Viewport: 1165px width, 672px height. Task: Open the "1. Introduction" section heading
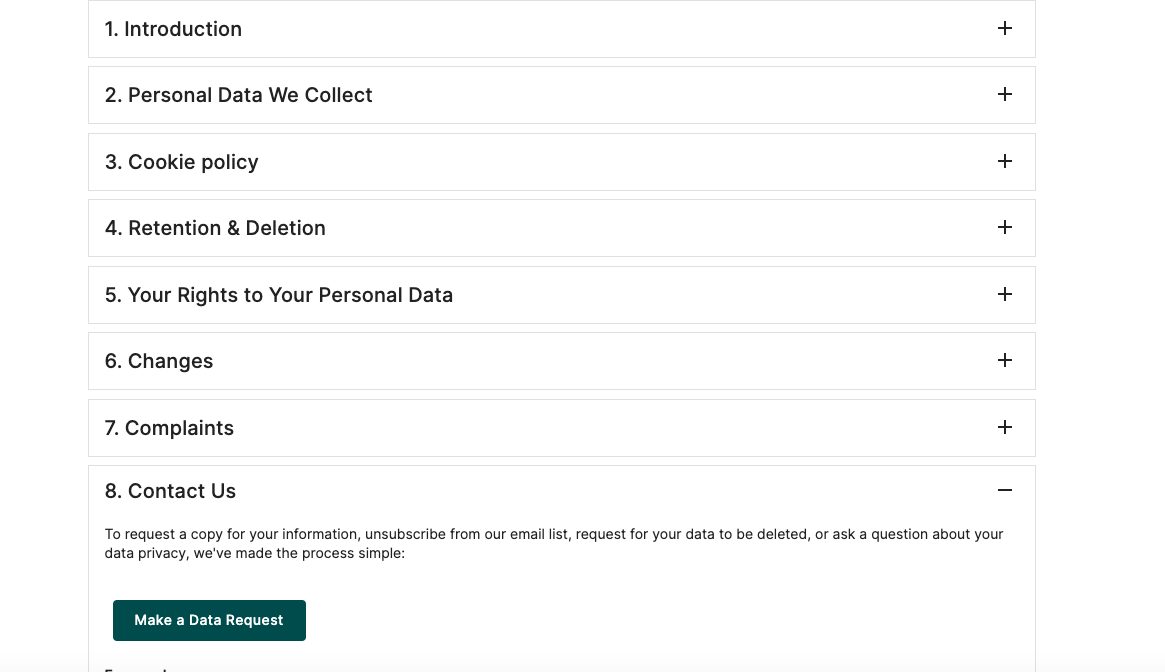click(x=173, y=29)
